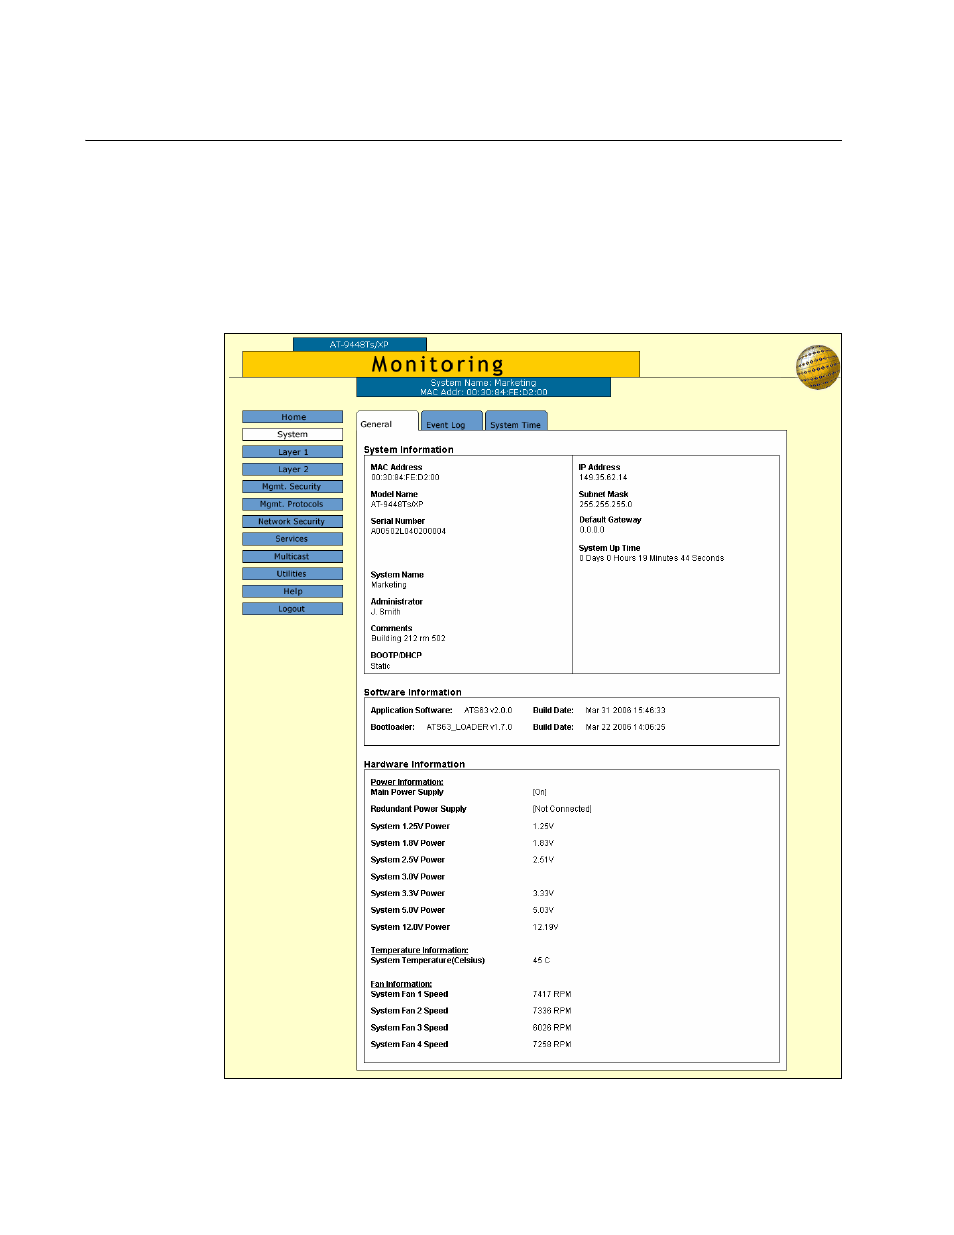Click the System Temperature value 45 C

pyautogui.click(x=541, y=961)
